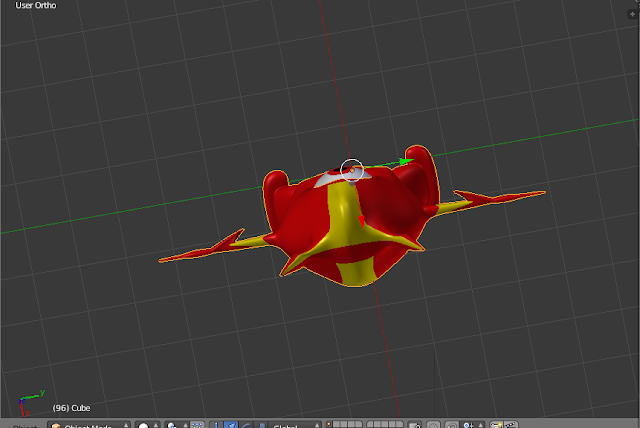
Task: Click the '(96) Cube' object label
Action: tap(71, 408)
